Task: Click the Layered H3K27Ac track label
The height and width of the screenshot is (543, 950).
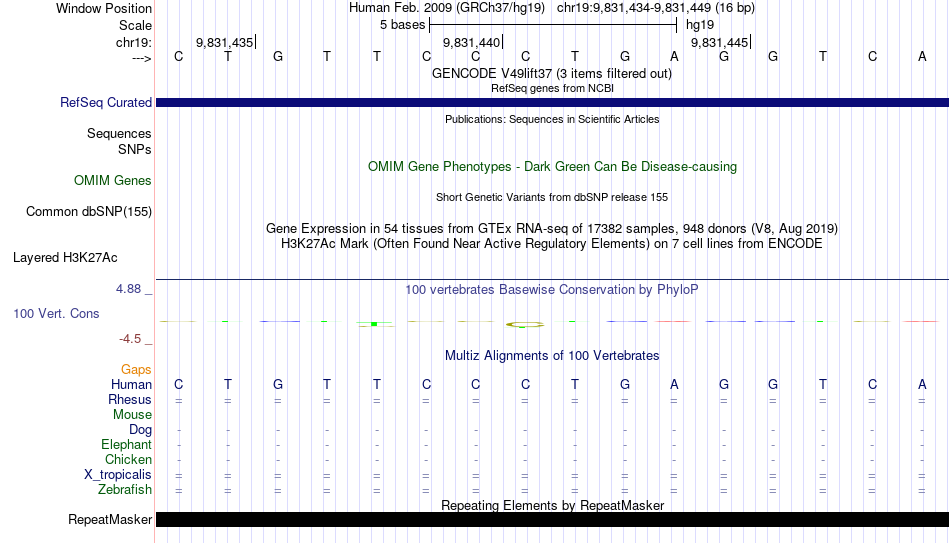Action: coord(65,258)
